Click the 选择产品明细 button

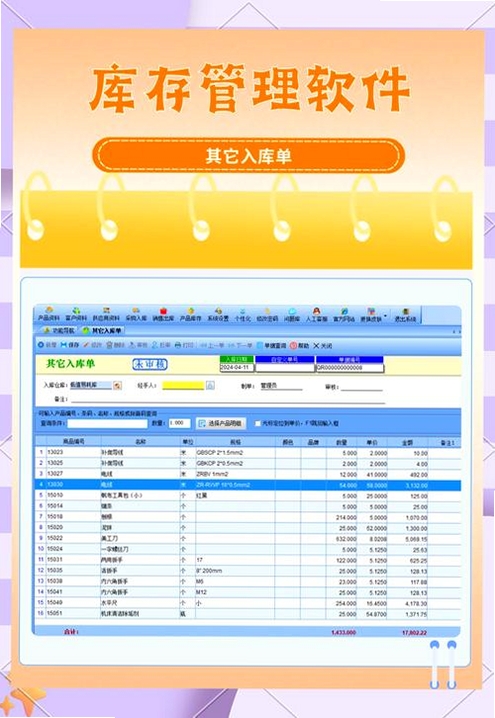(221, 424)
